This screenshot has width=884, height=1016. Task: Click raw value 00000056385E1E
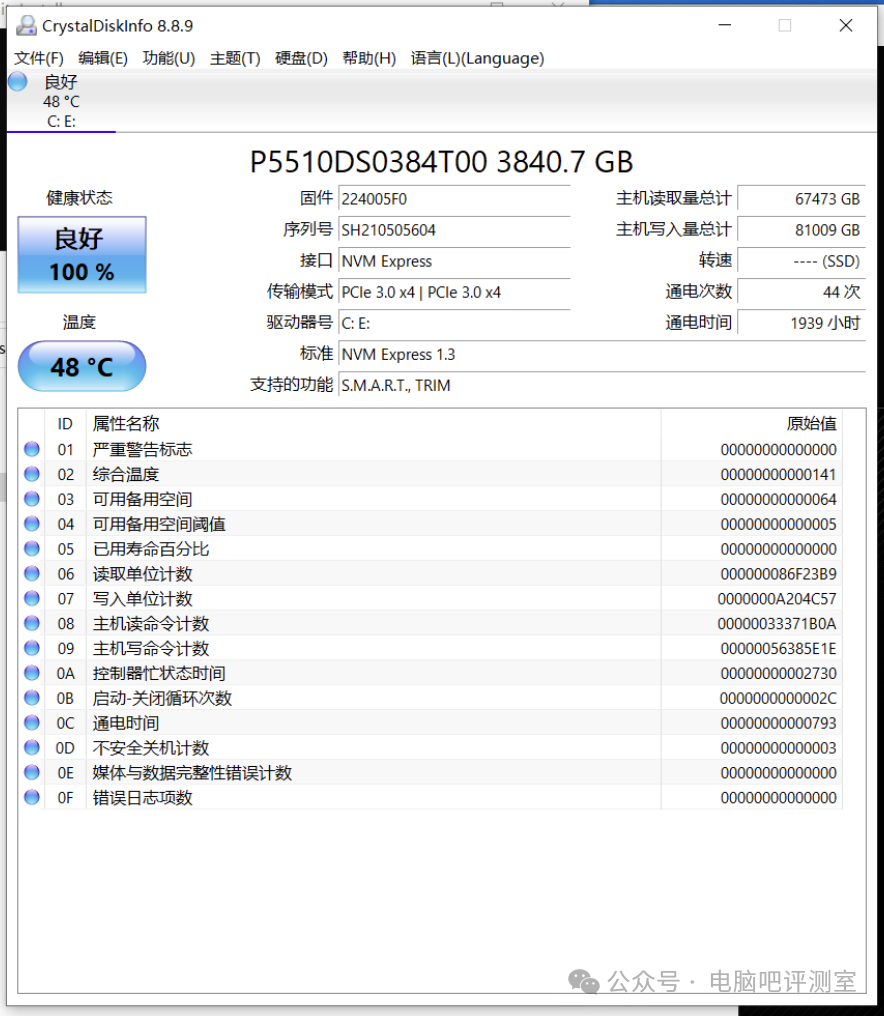point(778,649)
